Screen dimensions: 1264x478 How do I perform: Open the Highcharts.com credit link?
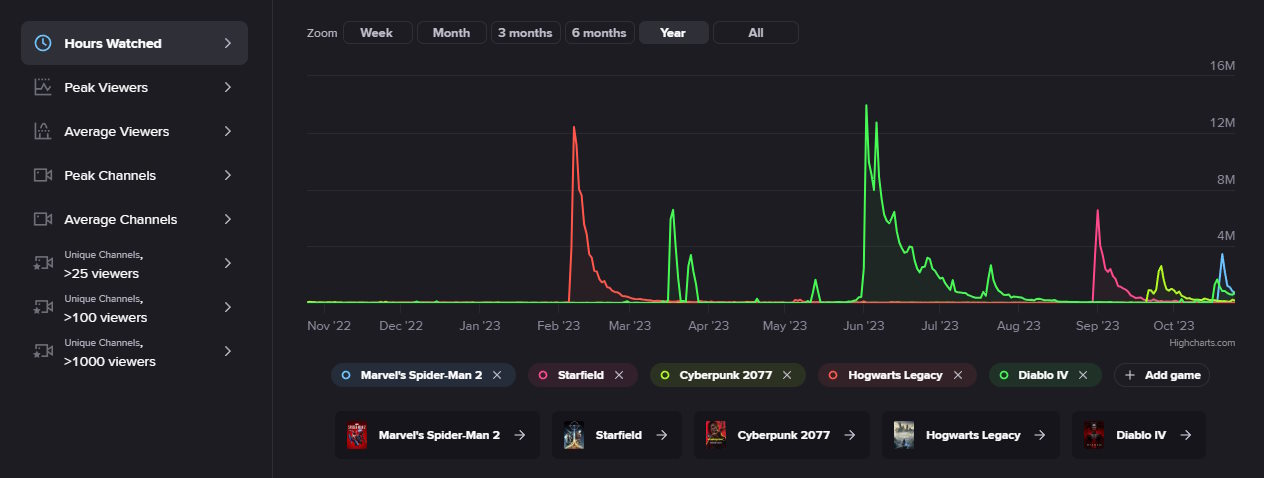(1202, 342)
